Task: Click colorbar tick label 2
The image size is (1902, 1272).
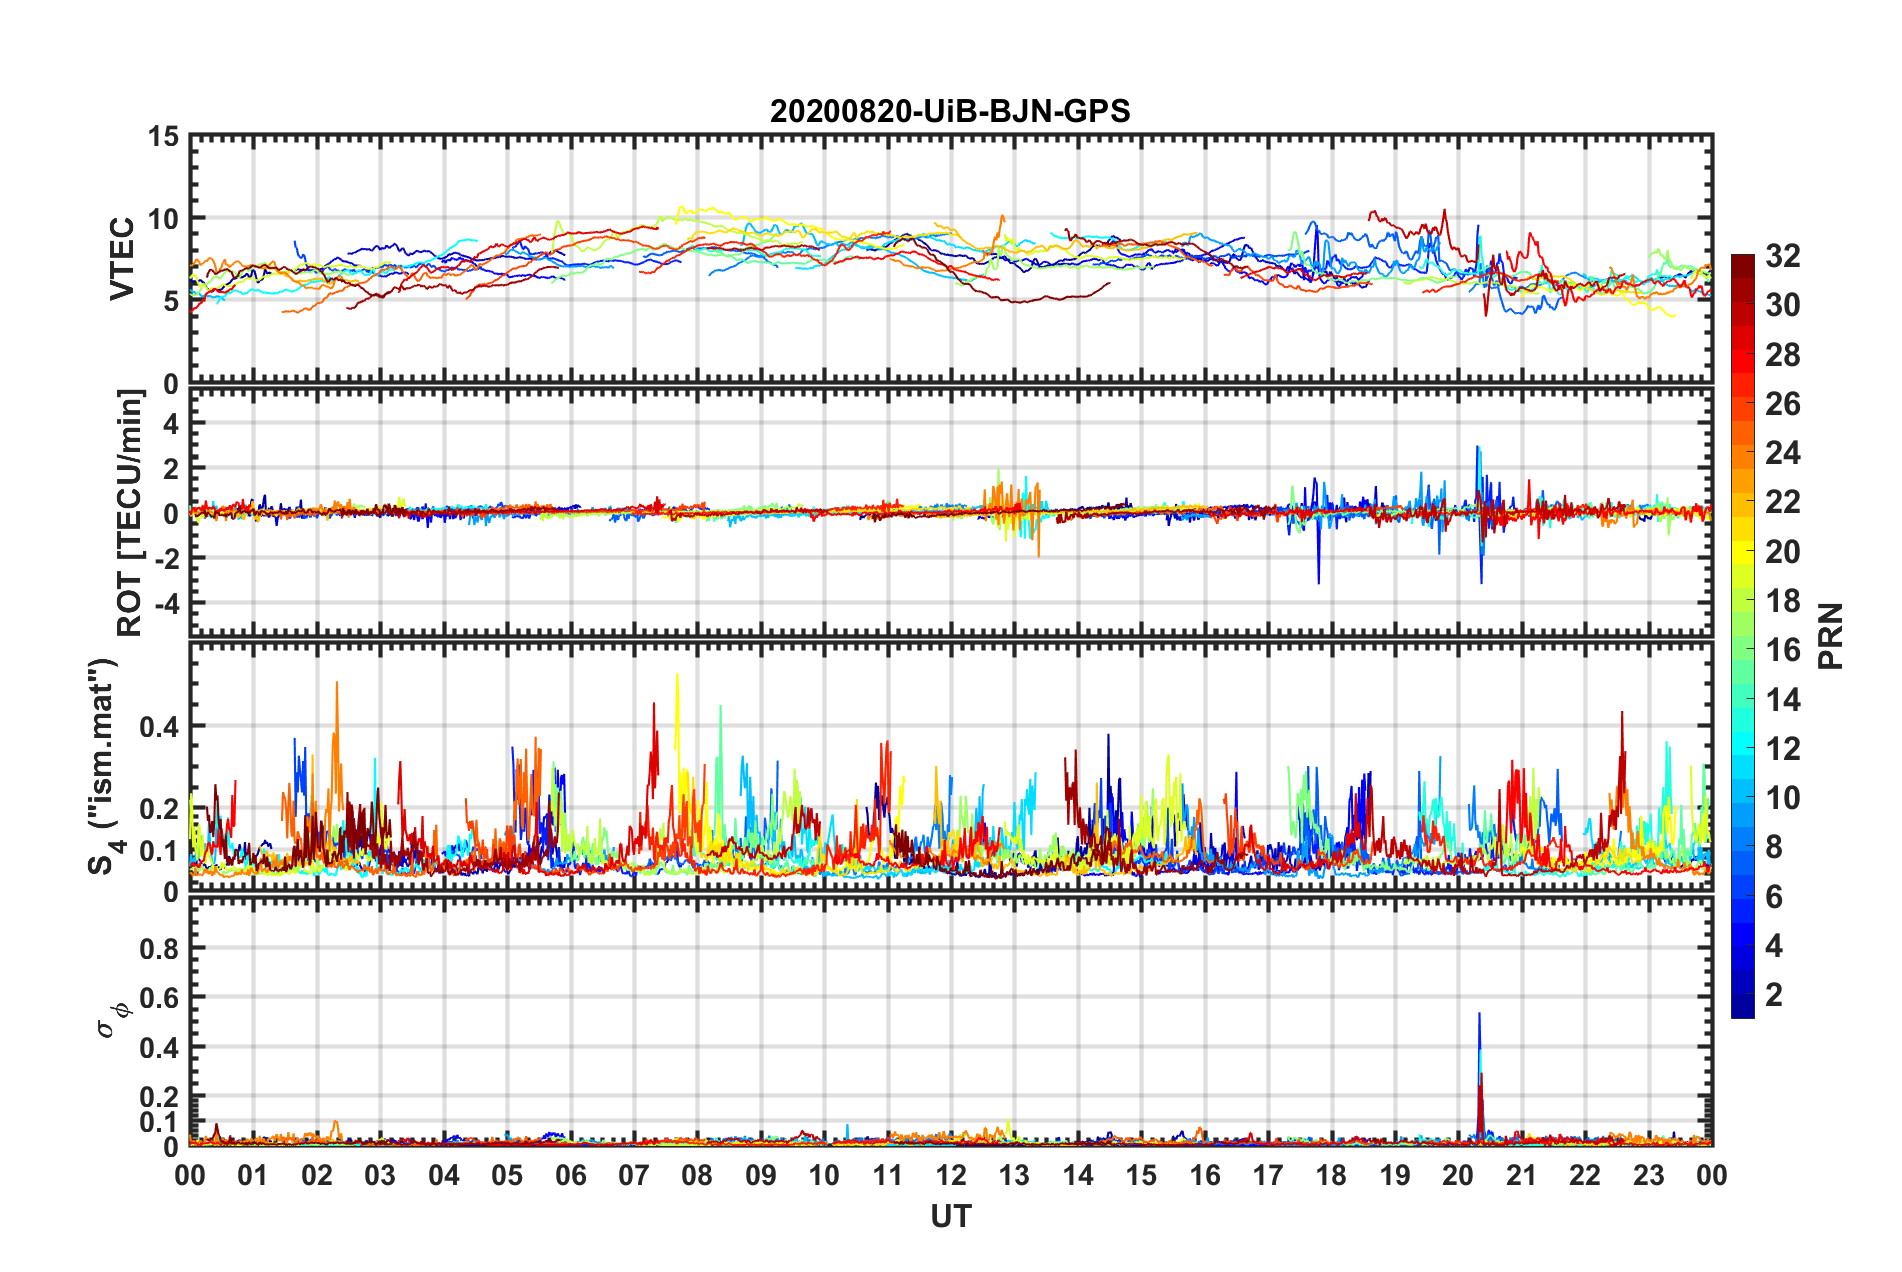Action: click(1774, 995)
